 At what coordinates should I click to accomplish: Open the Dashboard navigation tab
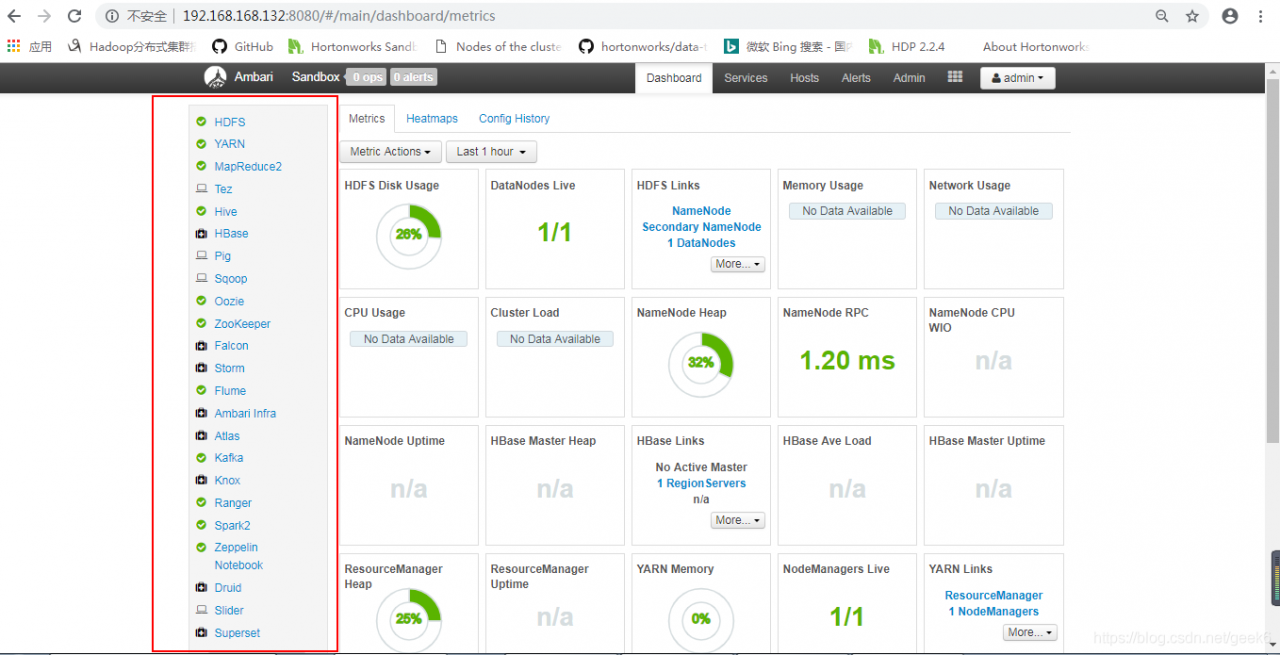click(674, 78)
